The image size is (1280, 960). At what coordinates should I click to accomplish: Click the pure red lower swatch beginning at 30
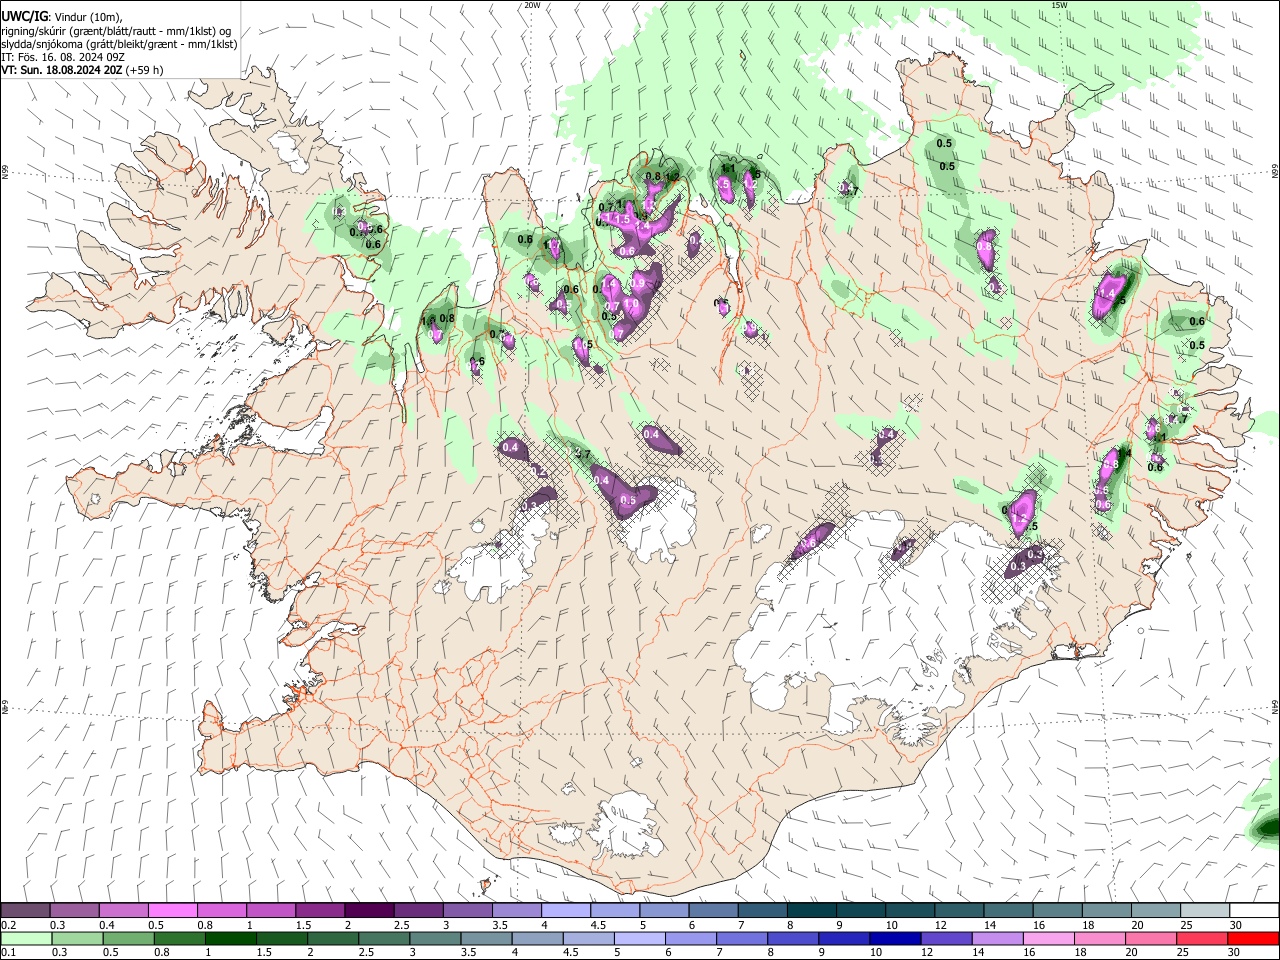pos(1254,938)
